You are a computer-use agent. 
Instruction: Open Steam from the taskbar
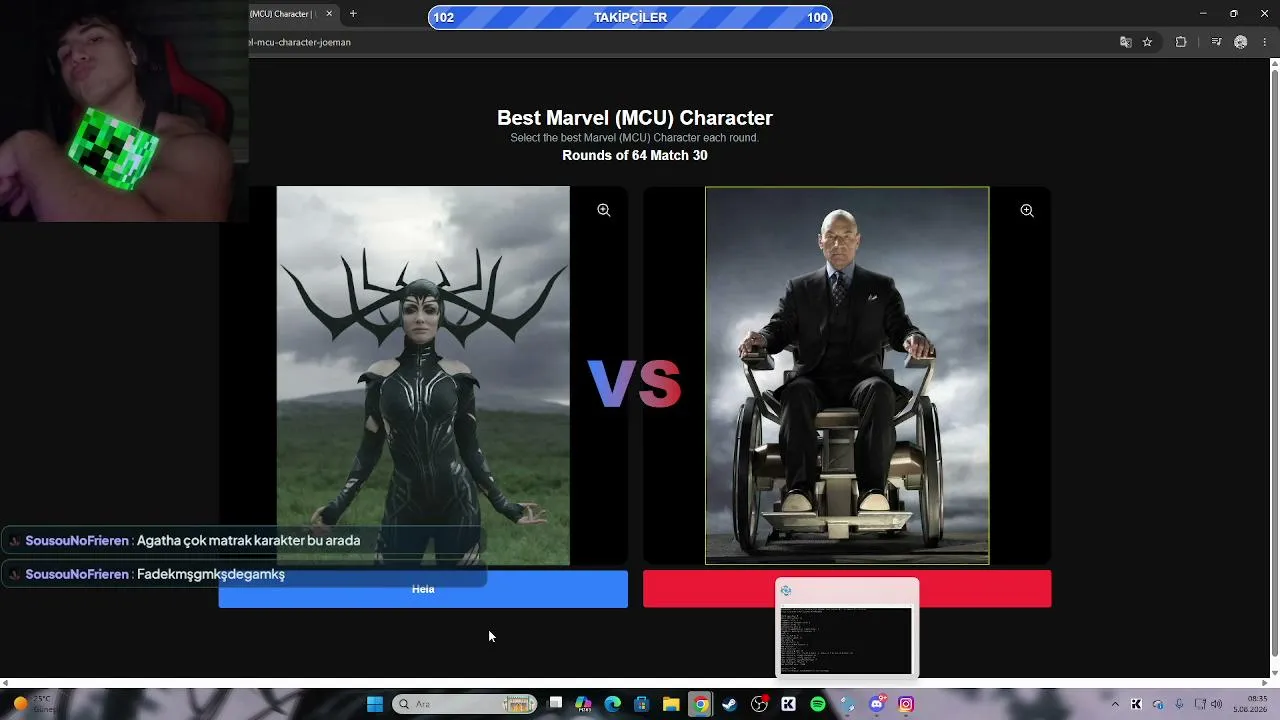730,704
